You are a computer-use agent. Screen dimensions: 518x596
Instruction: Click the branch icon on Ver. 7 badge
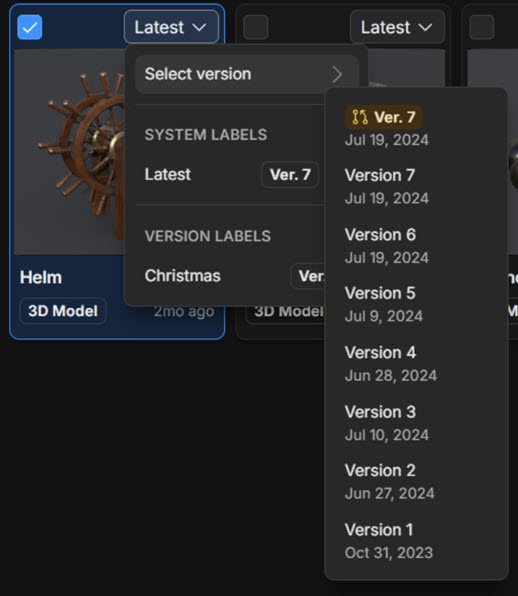click(360, 117)
